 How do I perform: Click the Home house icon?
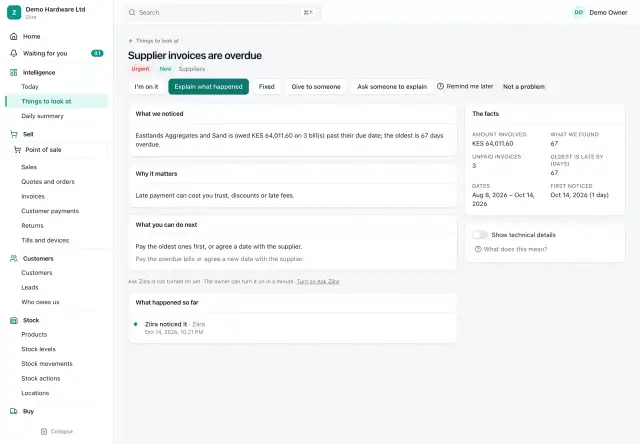(13, 36)
